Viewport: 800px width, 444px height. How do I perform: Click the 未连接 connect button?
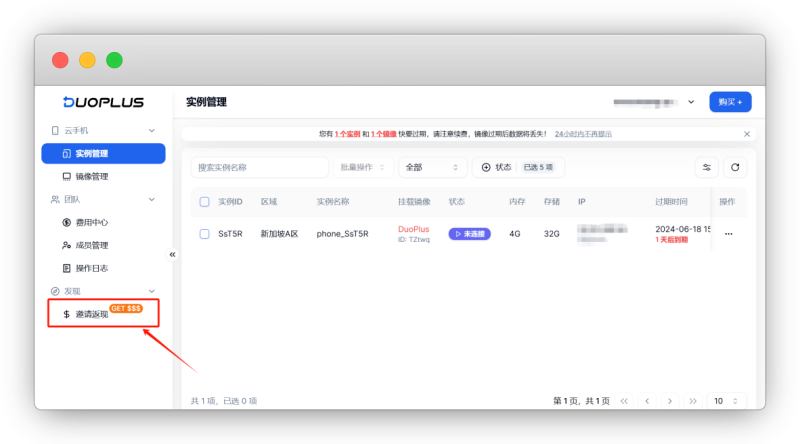(469, 234)
